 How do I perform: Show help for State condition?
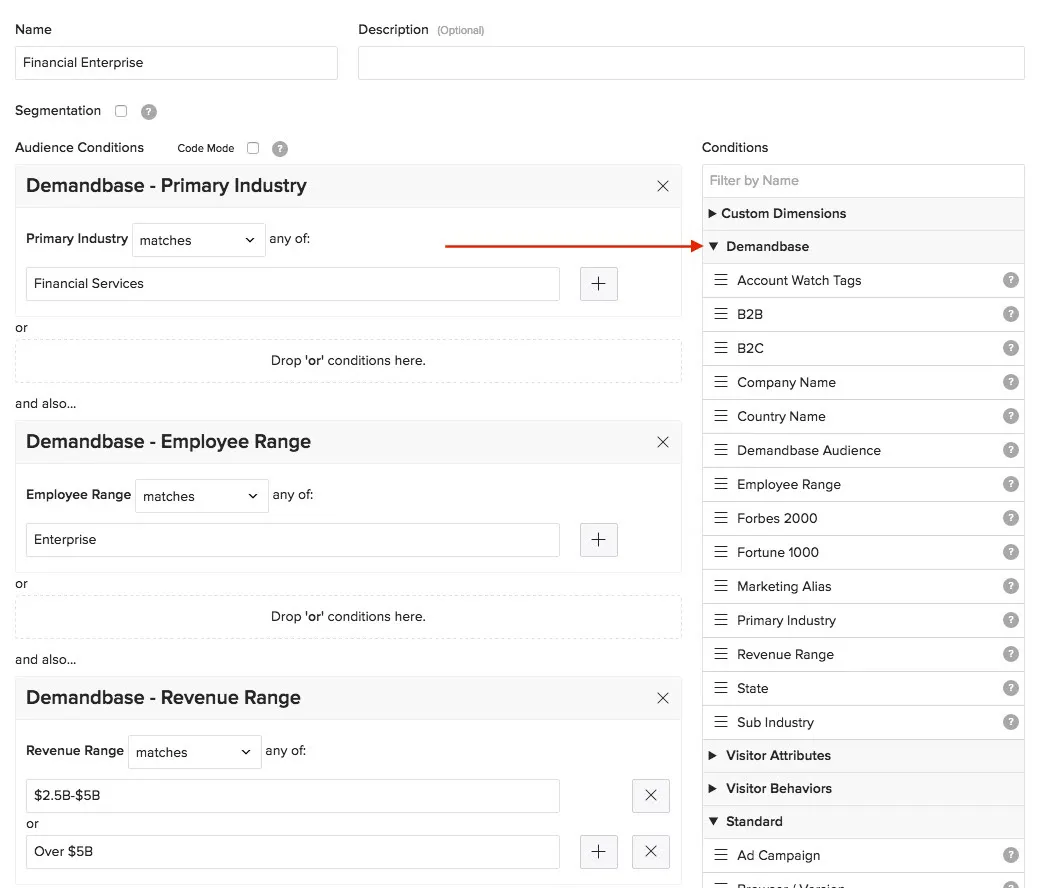coord(1010,688)
